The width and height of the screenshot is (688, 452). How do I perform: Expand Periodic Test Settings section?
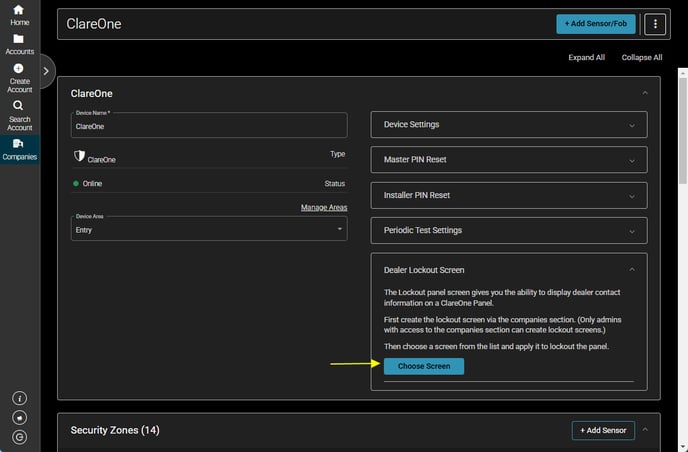click(x=509, y=230)
